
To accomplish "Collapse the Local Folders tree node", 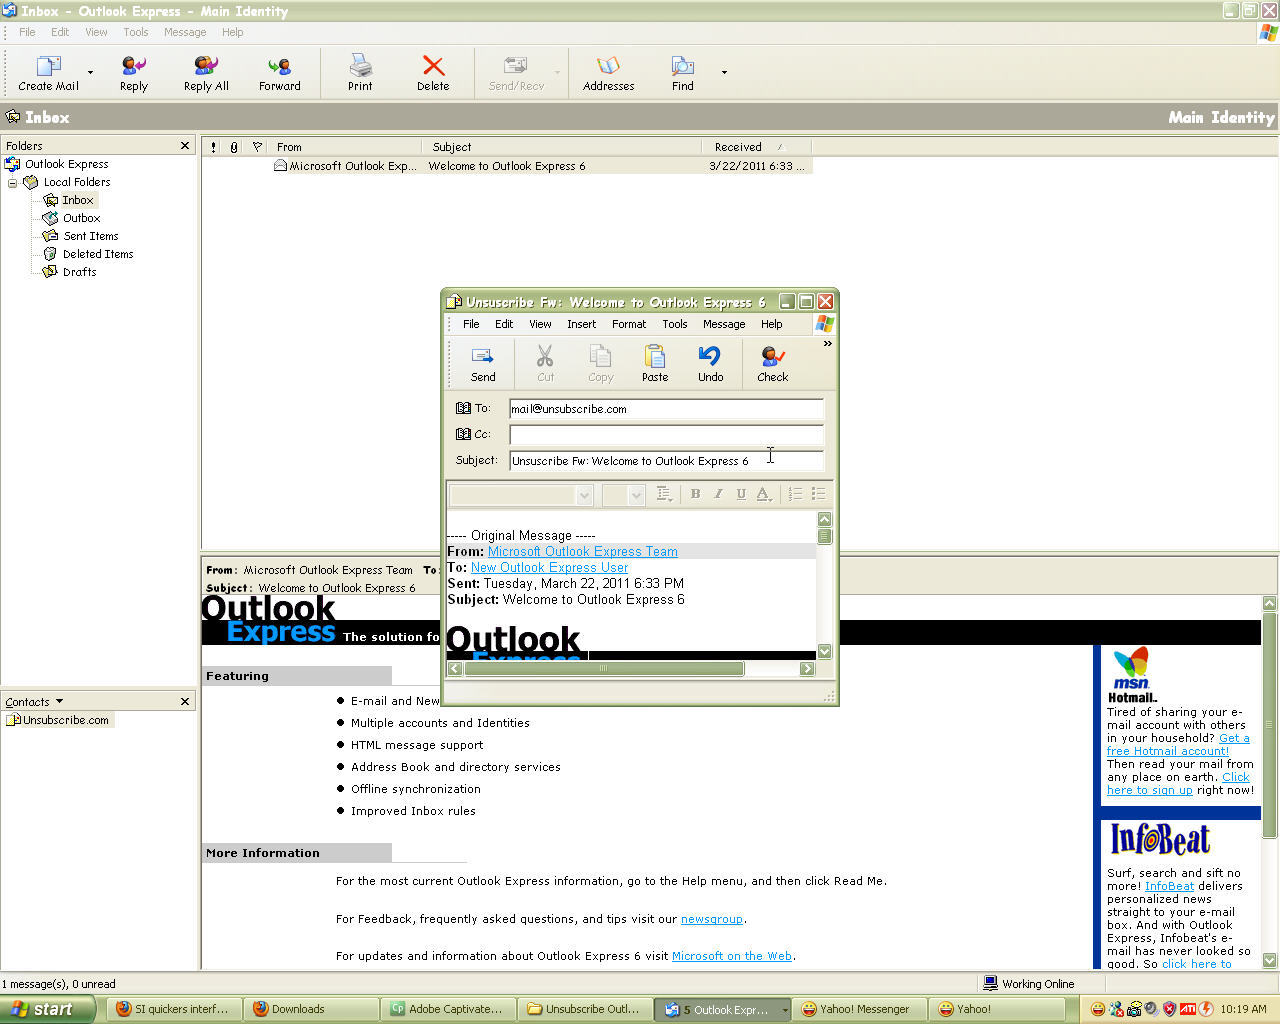I will tap(13, 183).
